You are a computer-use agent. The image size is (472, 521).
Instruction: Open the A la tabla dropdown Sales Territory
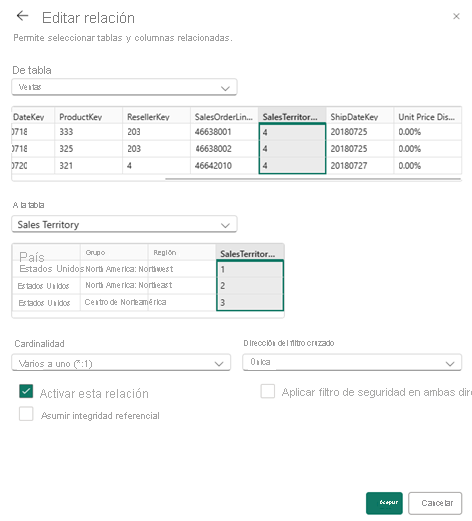tap(124, 224)
